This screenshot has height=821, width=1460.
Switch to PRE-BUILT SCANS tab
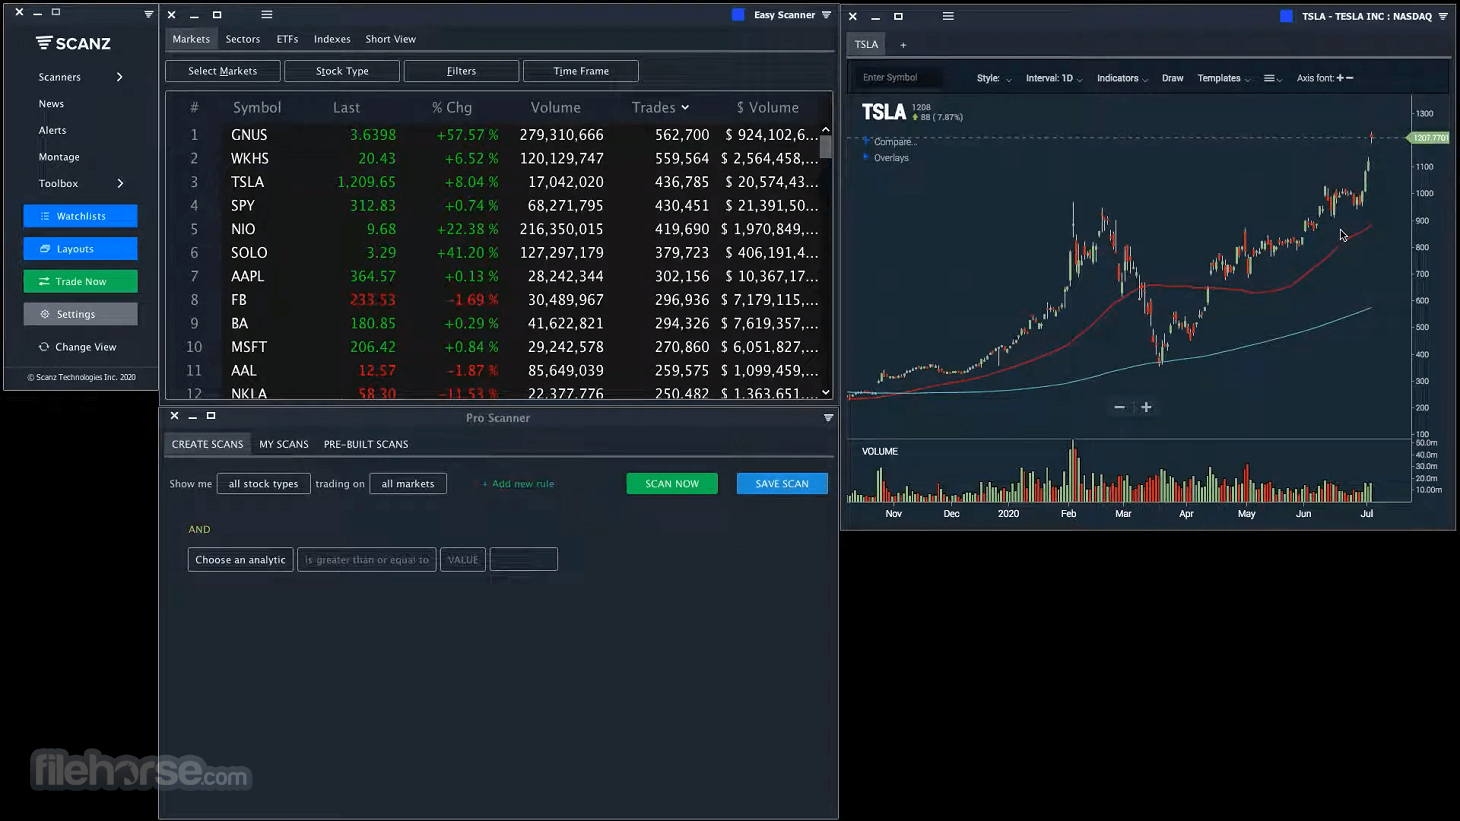click(366, 444)
